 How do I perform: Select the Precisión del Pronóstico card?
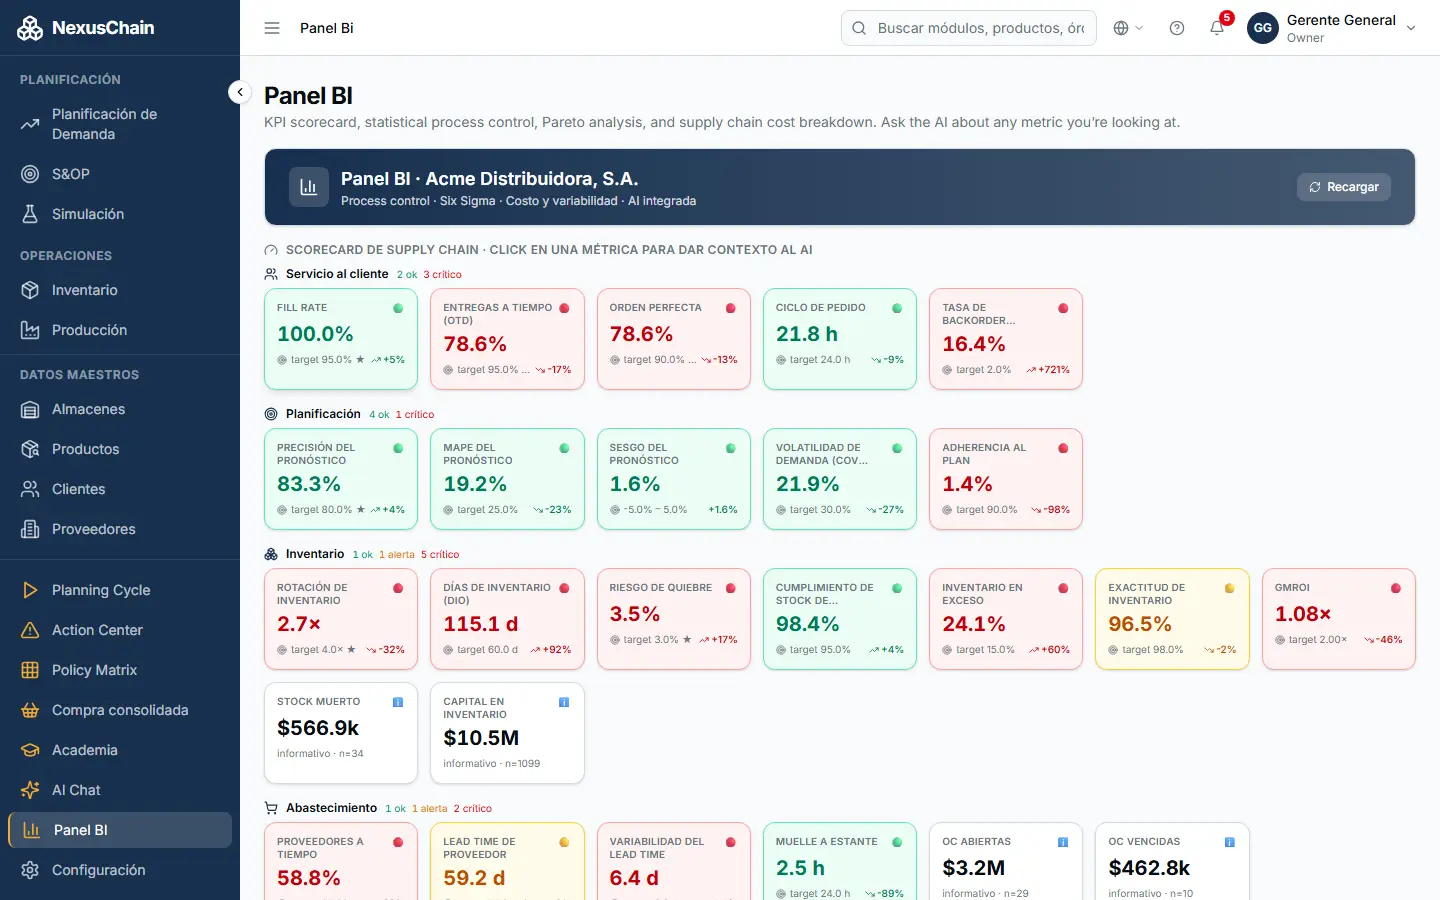point(341,479)
